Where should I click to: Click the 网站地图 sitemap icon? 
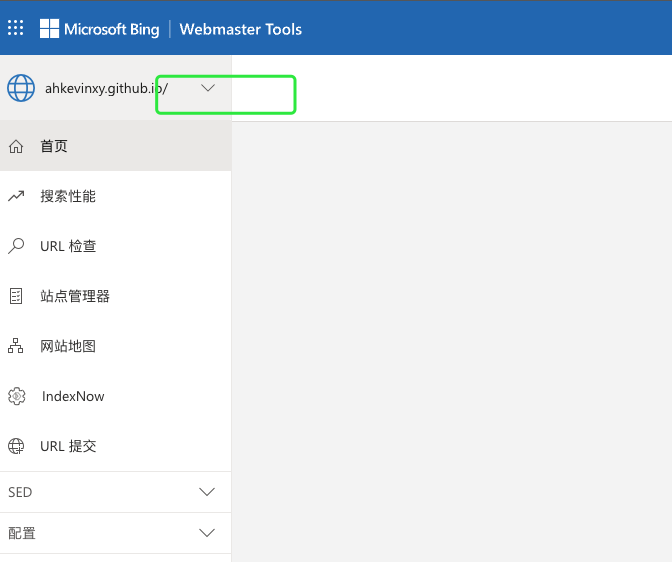(16, 346)
